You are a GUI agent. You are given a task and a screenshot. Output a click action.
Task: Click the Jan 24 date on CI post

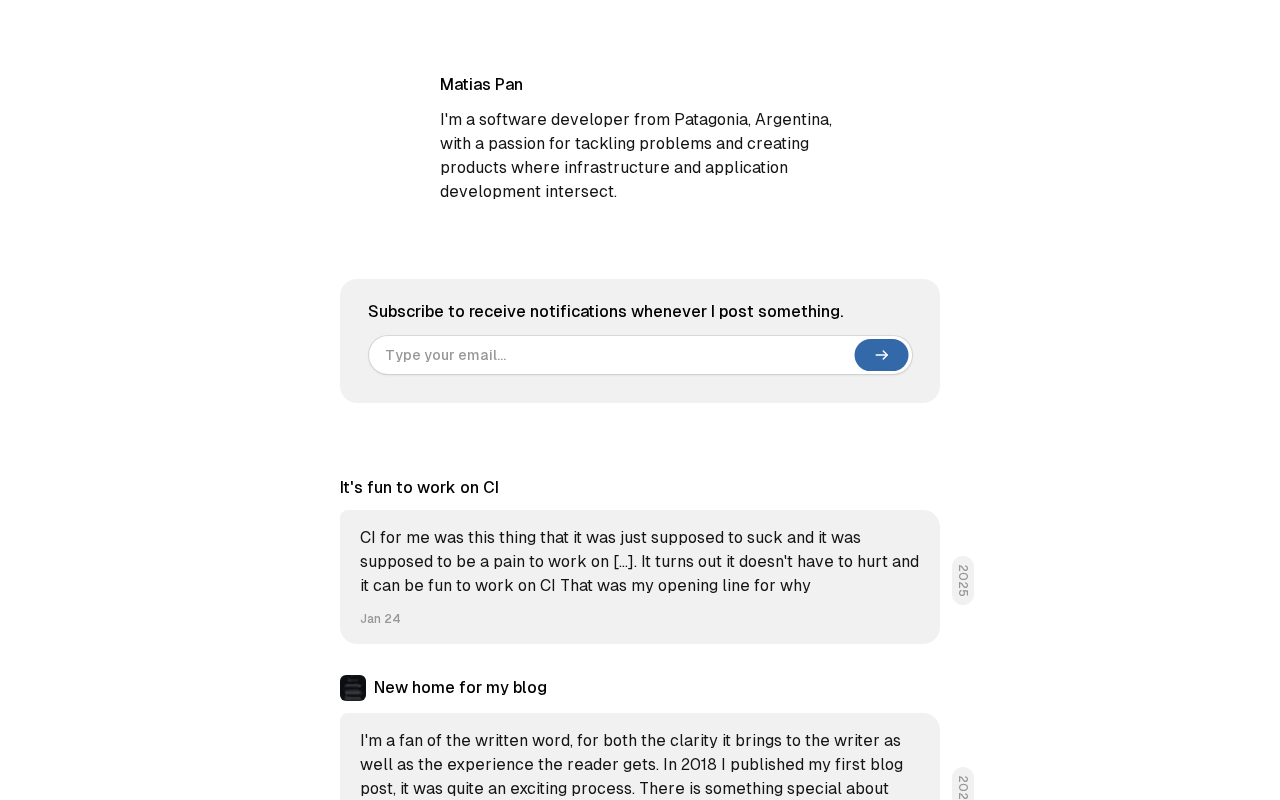380,619
